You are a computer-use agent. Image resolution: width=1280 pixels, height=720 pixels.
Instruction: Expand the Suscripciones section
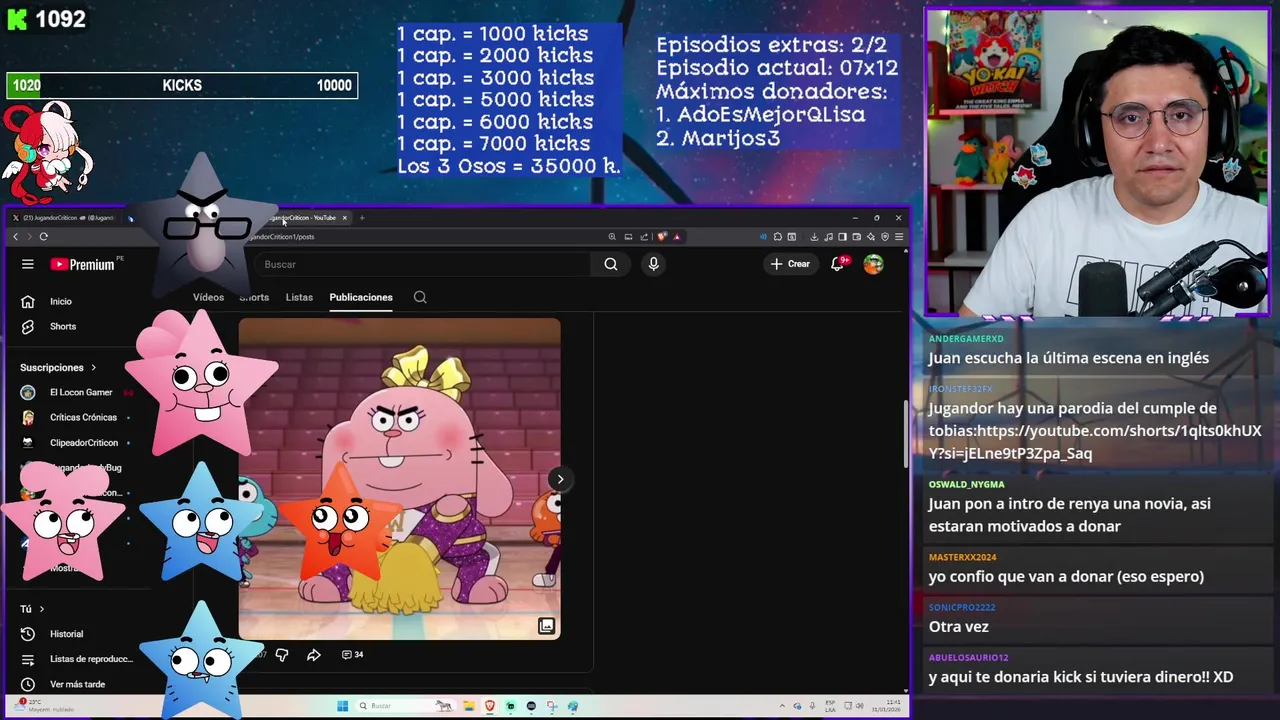(x=58, y=367)
